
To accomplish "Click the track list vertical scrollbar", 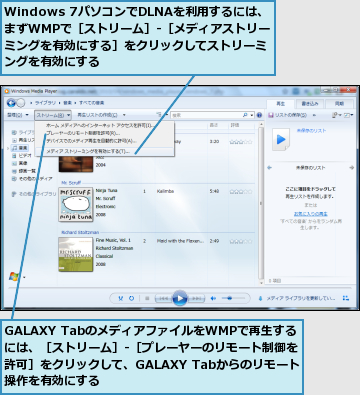I will point(261,203).
